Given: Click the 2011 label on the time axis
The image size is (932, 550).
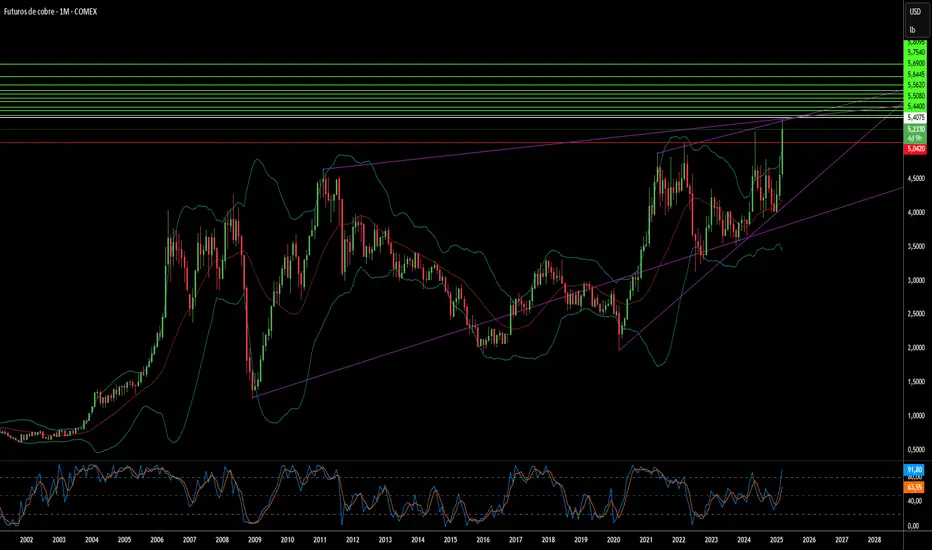Looking at the screenshot, I should [320, 540].
